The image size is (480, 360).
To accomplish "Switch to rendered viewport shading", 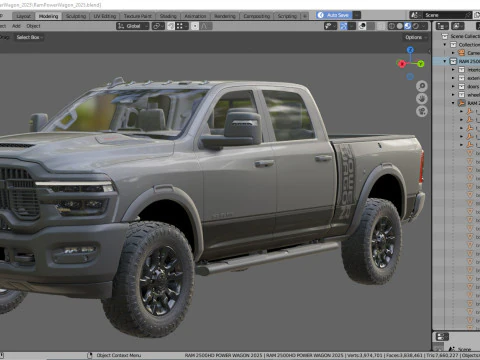I will pyautogui.click(x=415, y=26).
